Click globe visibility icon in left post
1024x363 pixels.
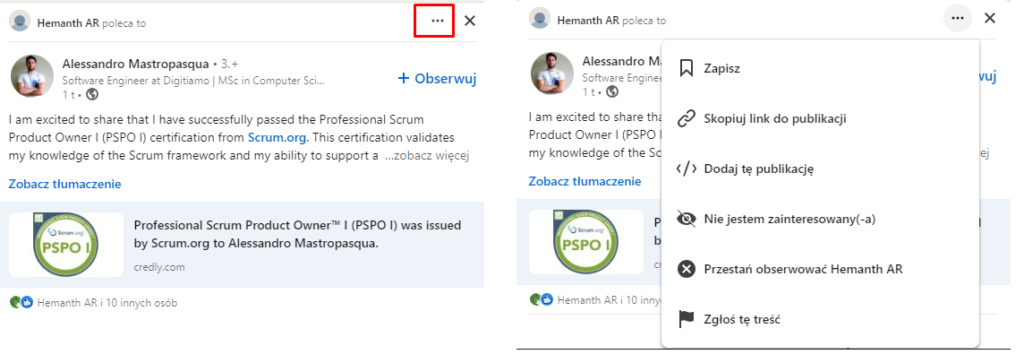[92, 95]
